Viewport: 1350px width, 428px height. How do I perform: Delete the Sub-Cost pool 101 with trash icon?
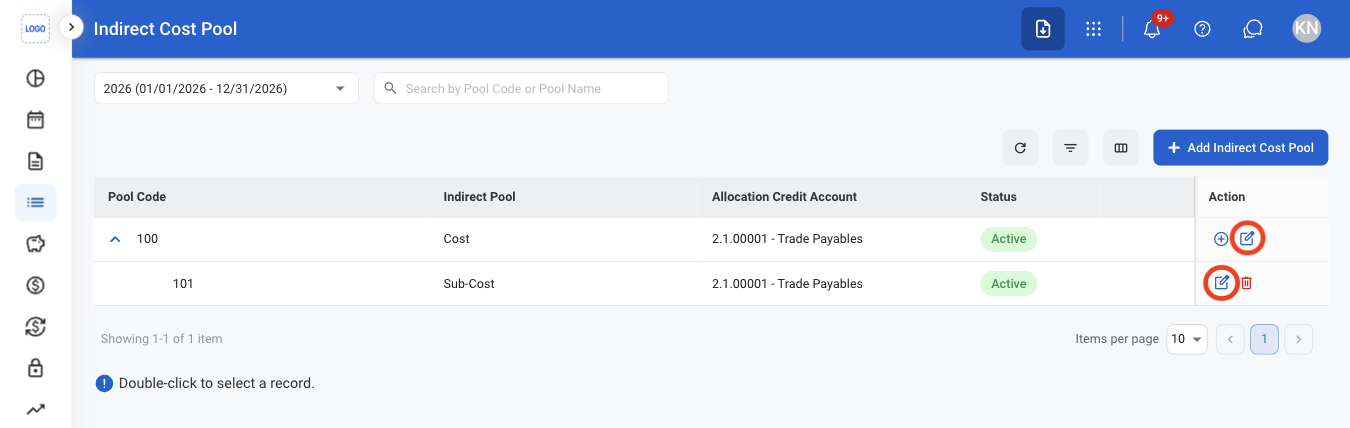[x=1246, y=283]
